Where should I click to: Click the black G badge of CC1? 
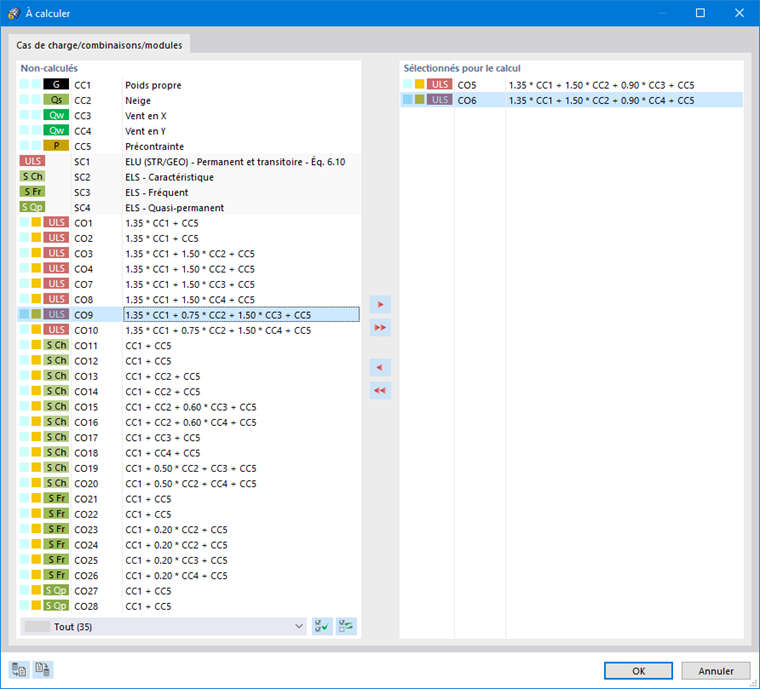56,84
